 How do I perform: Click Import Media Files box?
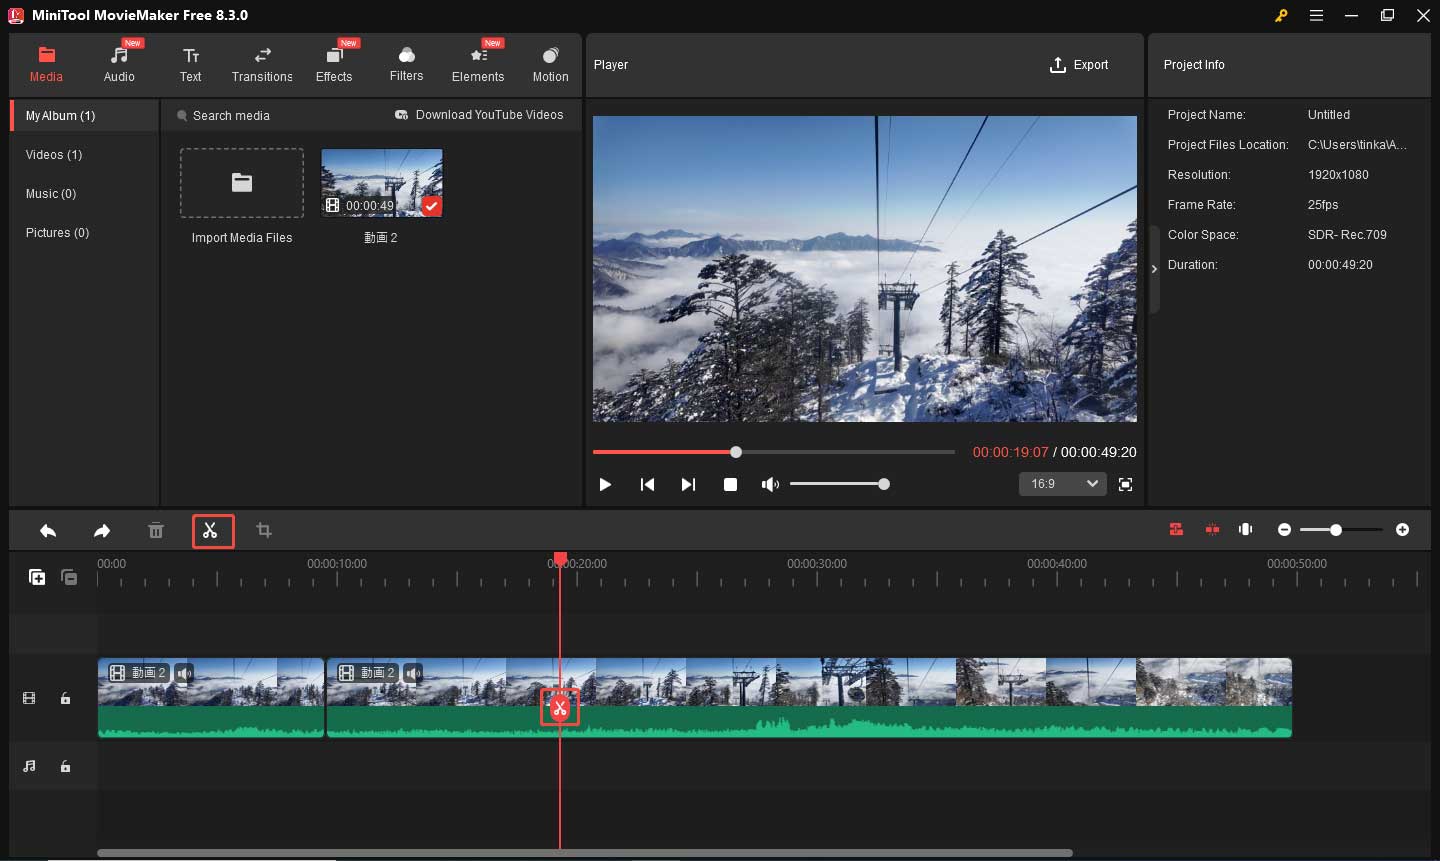[x=242, y=183]
